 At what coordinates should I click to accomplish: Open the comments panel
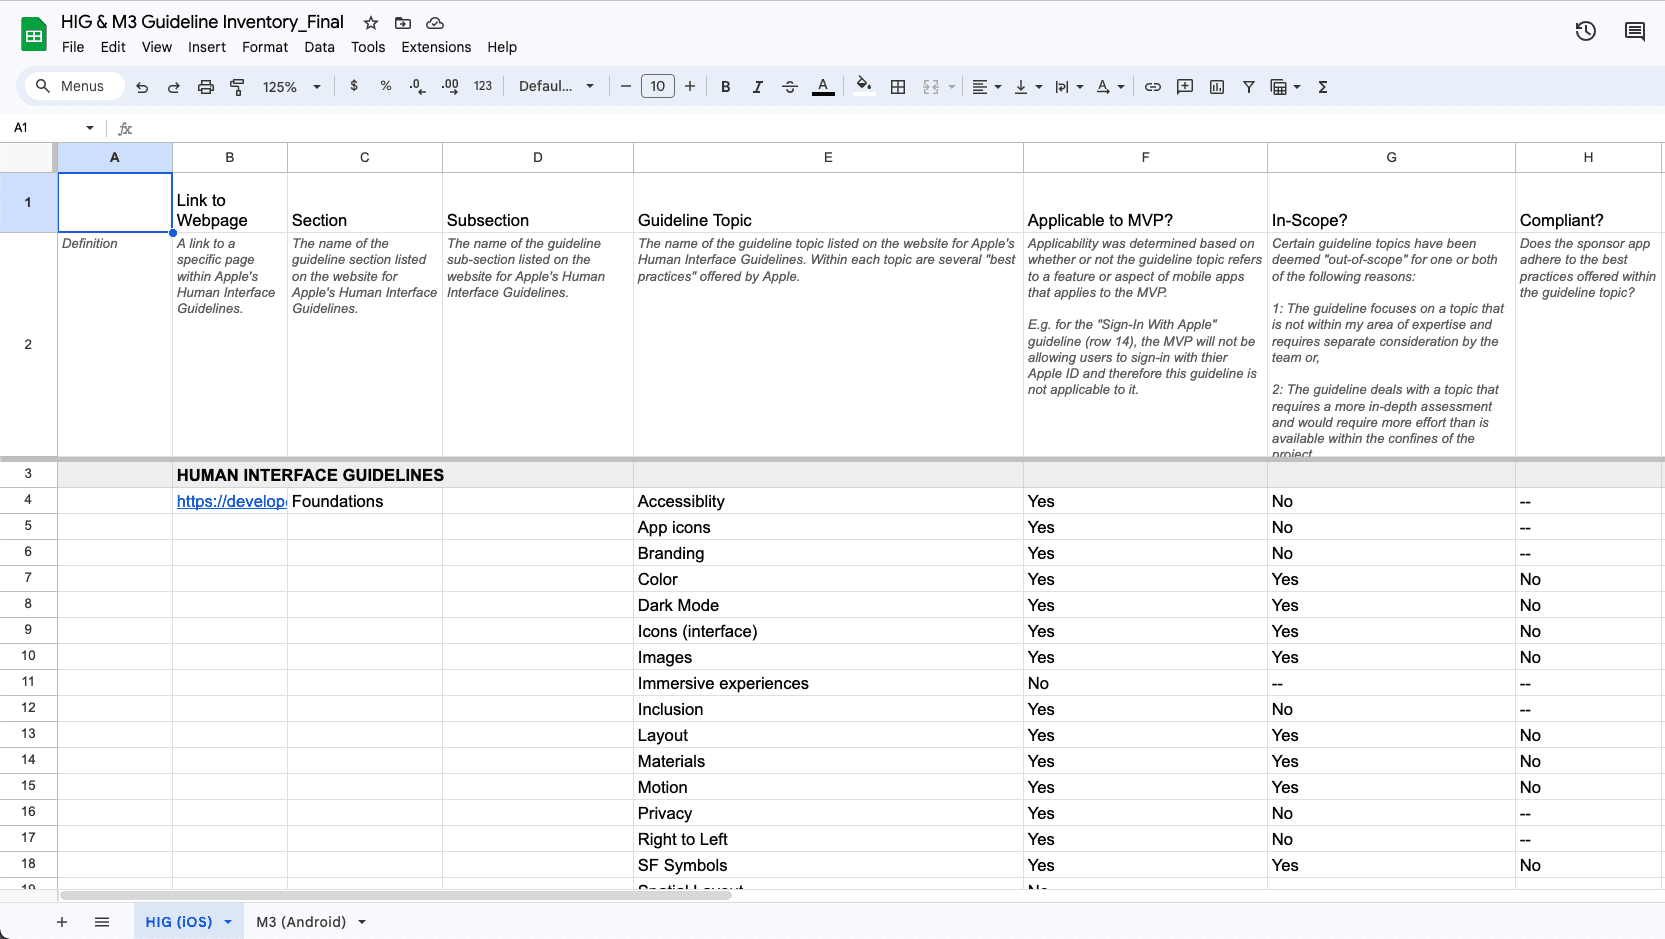(x=1635, y=31)
